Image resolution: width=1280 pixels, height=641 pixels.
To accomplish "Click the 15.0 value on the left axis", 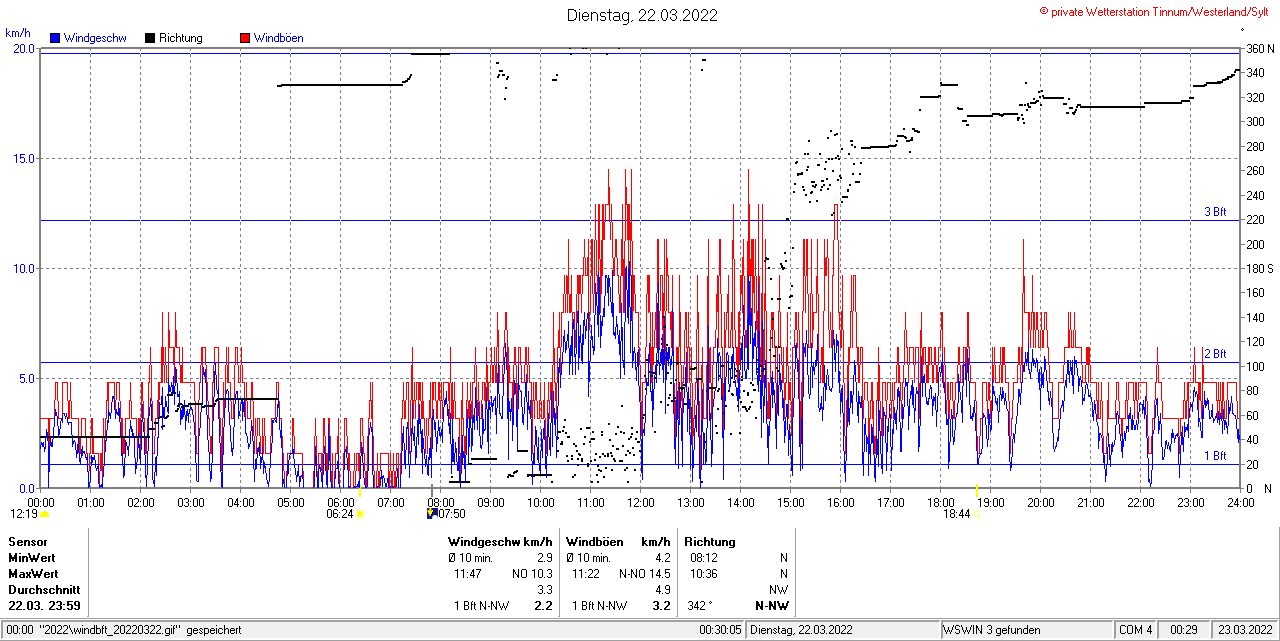I will tap(24, 158).
